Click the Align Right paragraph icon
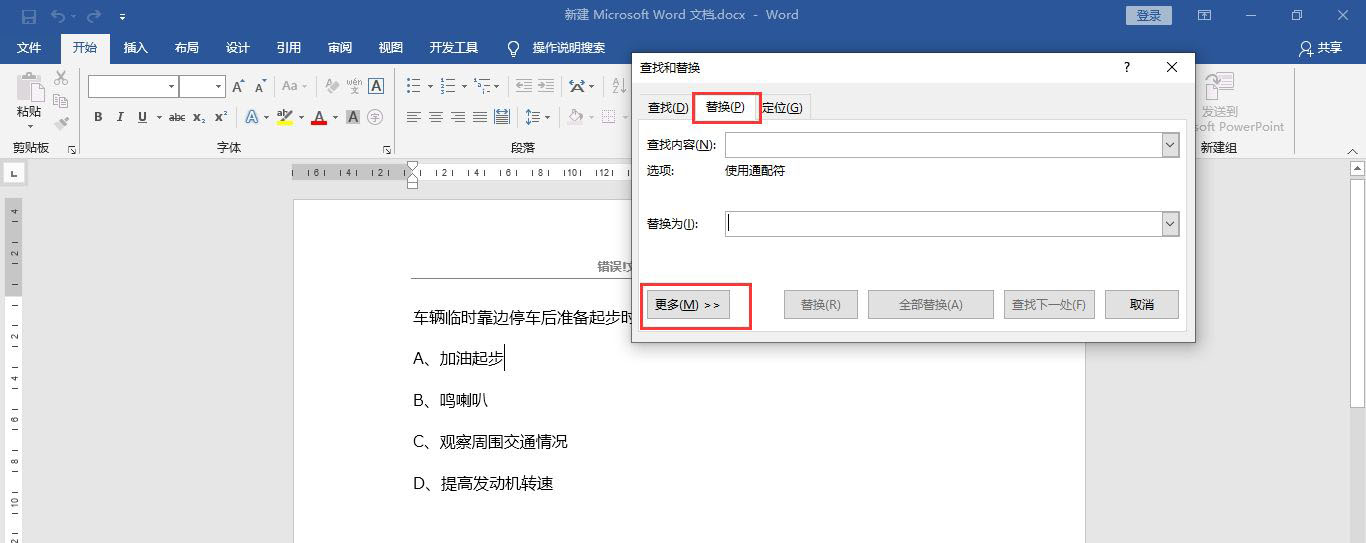Viewport: 1366px width, 543px height. tap(458, 117)
